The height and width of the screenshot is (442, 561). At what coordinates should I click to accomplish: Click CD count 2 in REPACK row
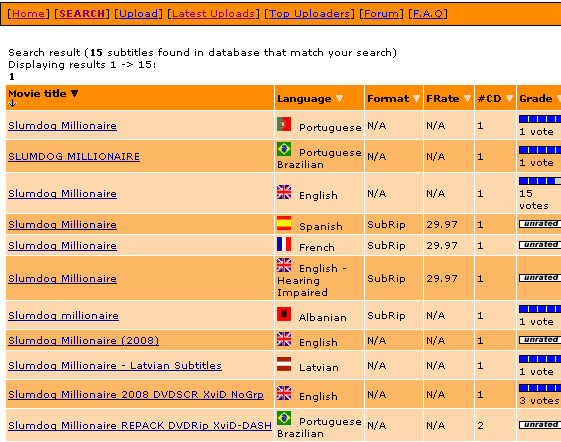[x=480, y=426]
